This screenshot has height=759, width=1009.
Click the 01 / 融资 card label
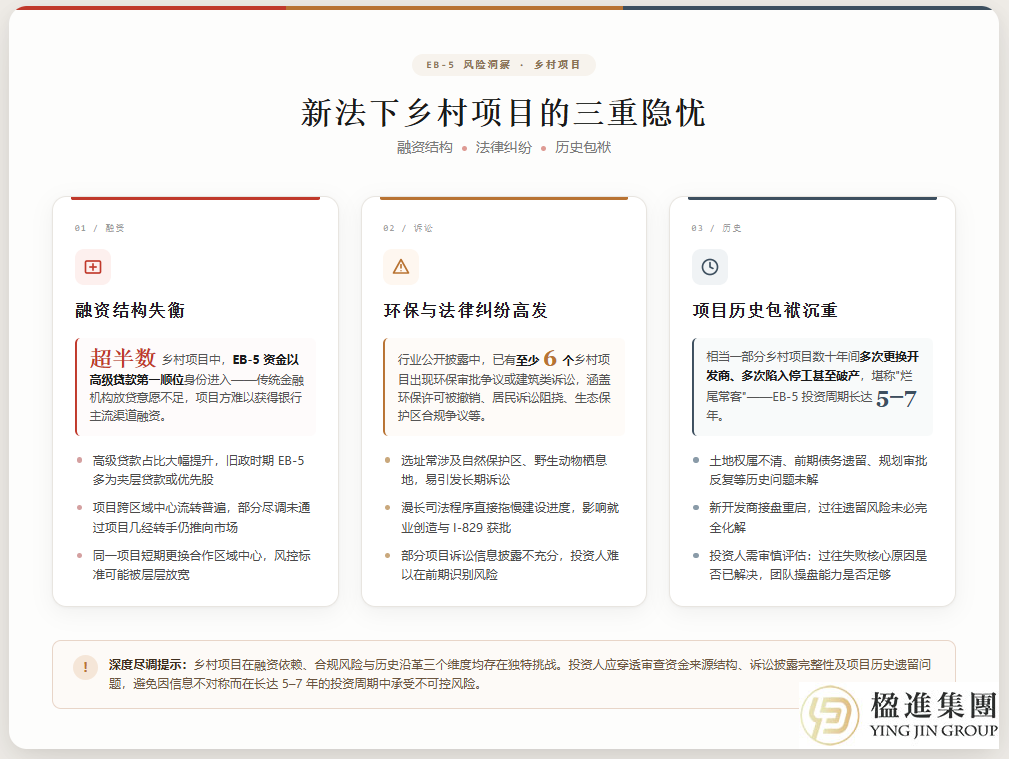click(99, 228)
